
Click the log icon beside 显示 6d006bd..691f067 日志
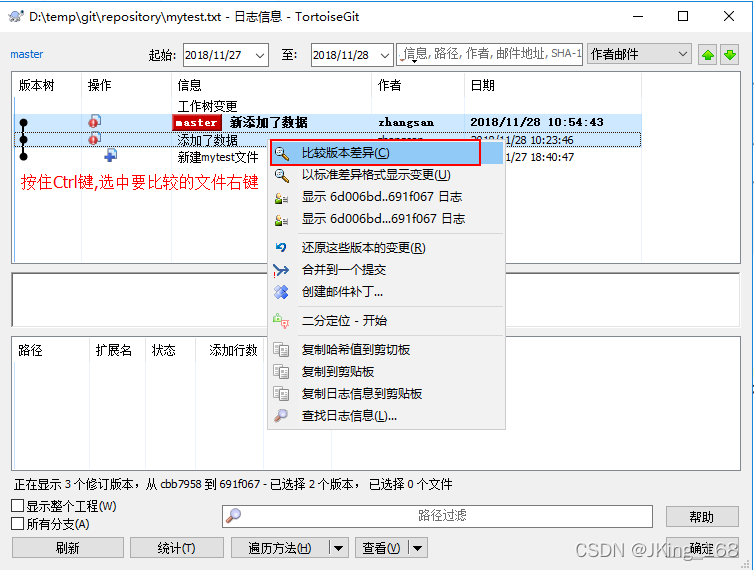[281, 198]
